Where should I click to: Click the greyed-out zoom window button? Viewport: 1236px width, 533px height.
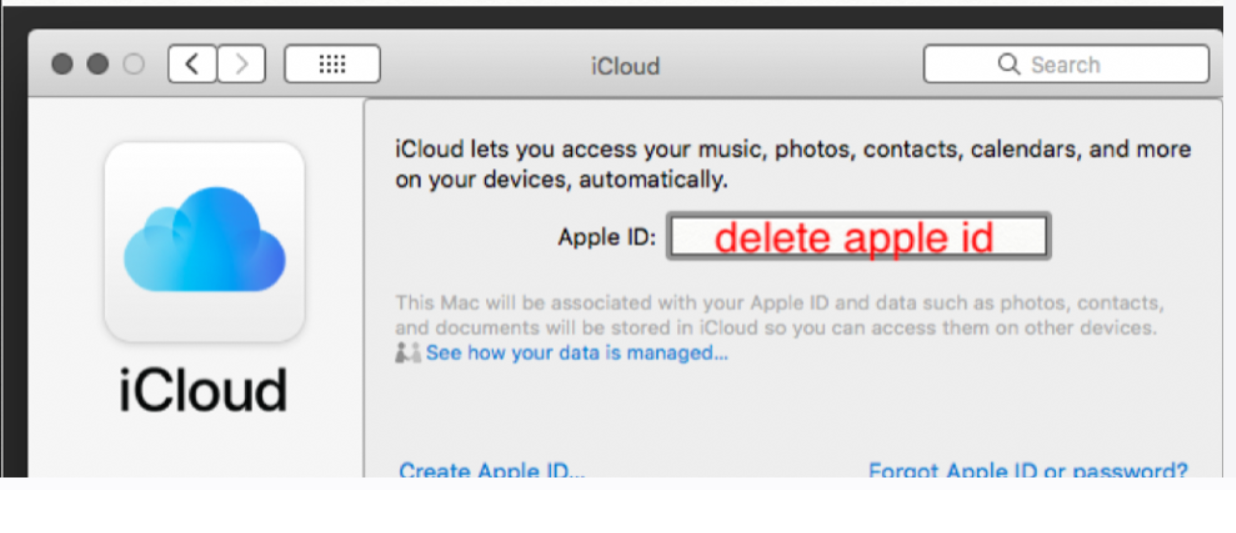click(133, 65)
